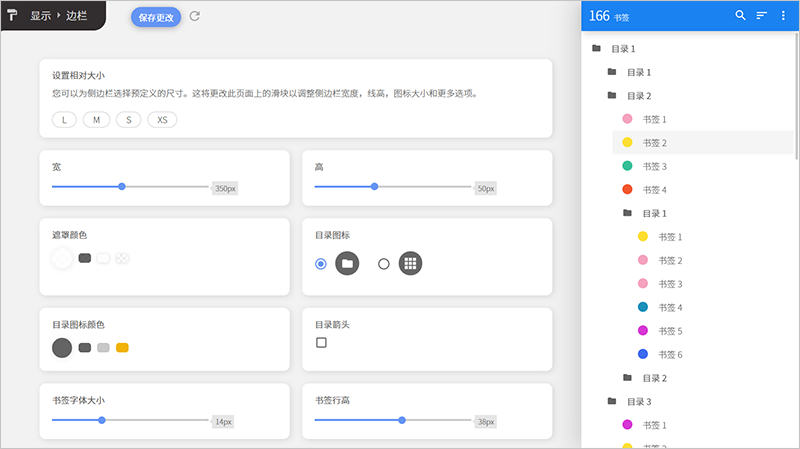800x449 pixels.
Task: Pick the yellow swatch under 目录图标颜色
Action: pos(122,348)
